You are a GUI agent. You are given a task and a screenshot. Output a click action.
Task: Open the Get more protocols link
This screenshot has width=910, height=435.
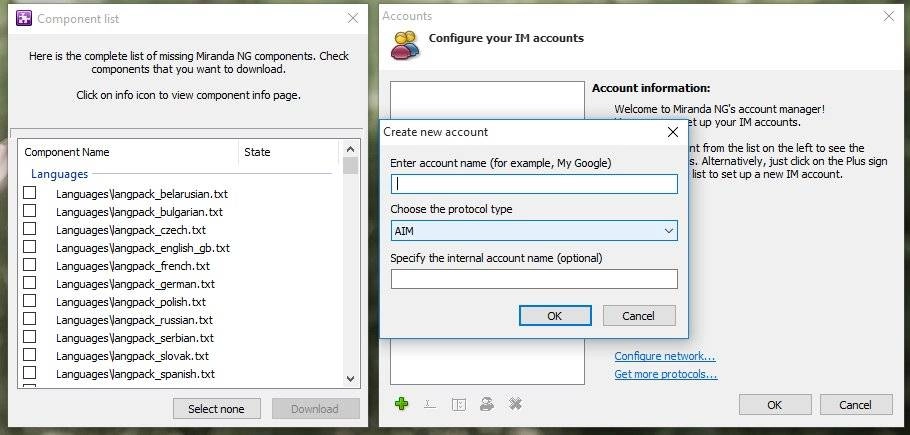point(666,374)
